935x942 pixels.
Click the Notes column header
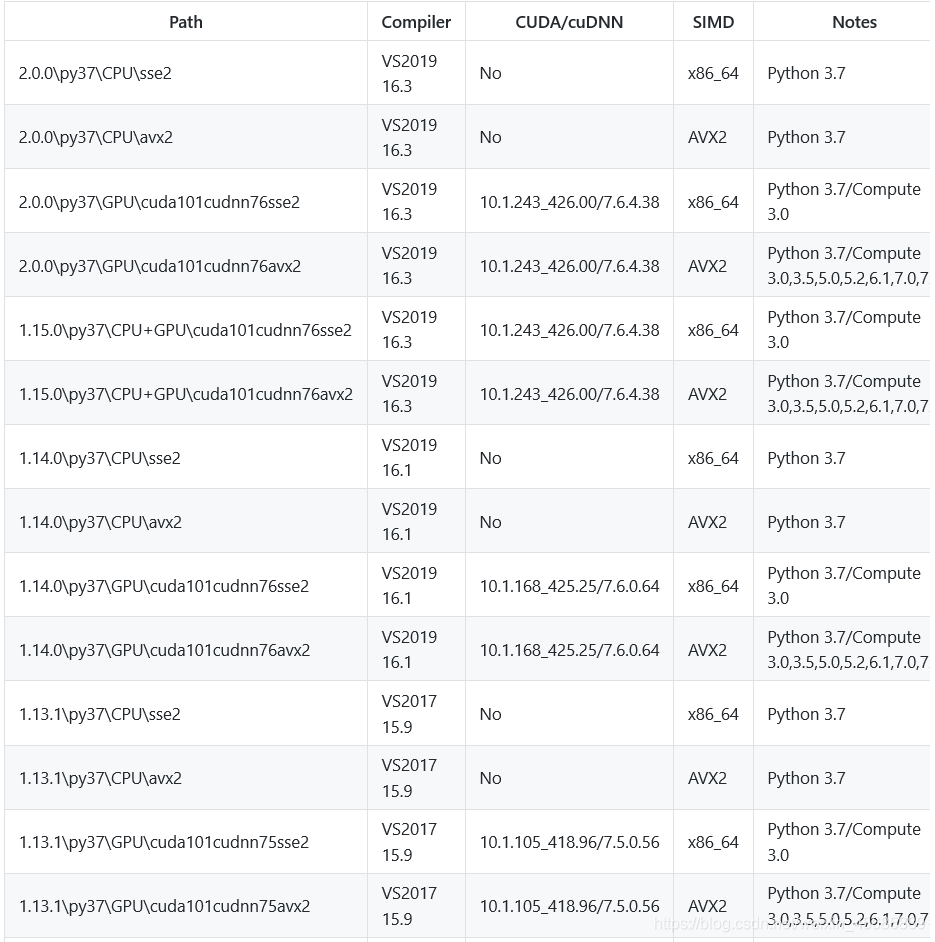click(854, 22)
